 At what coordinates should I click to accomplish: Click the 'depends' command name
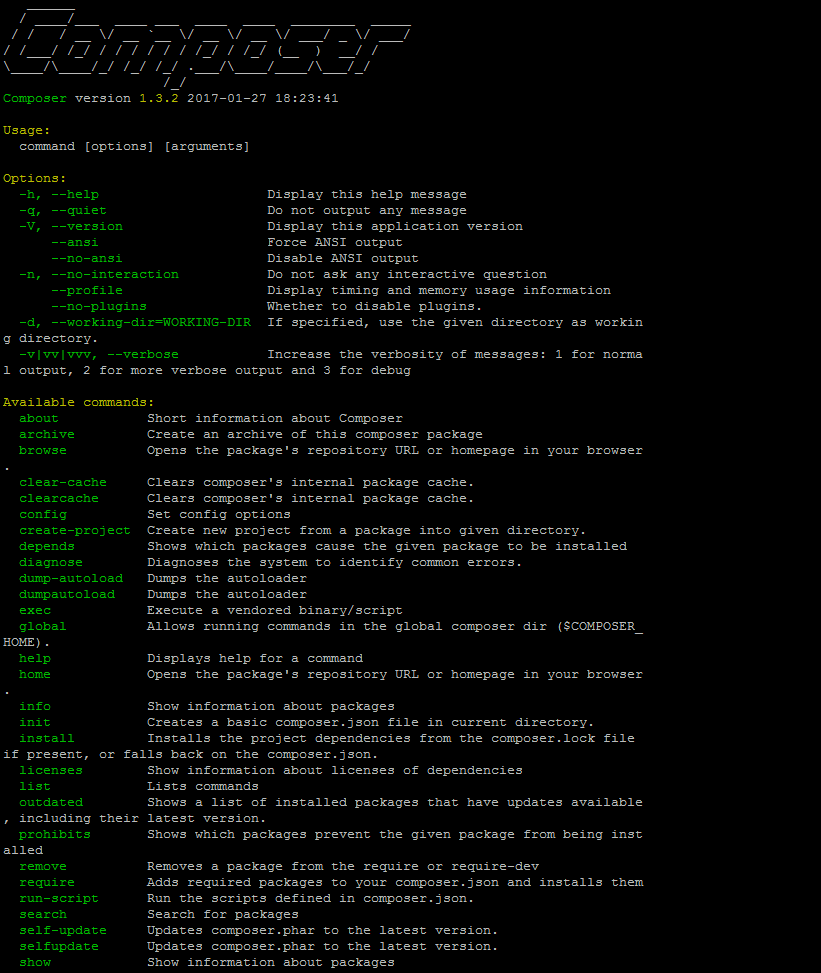47,546
